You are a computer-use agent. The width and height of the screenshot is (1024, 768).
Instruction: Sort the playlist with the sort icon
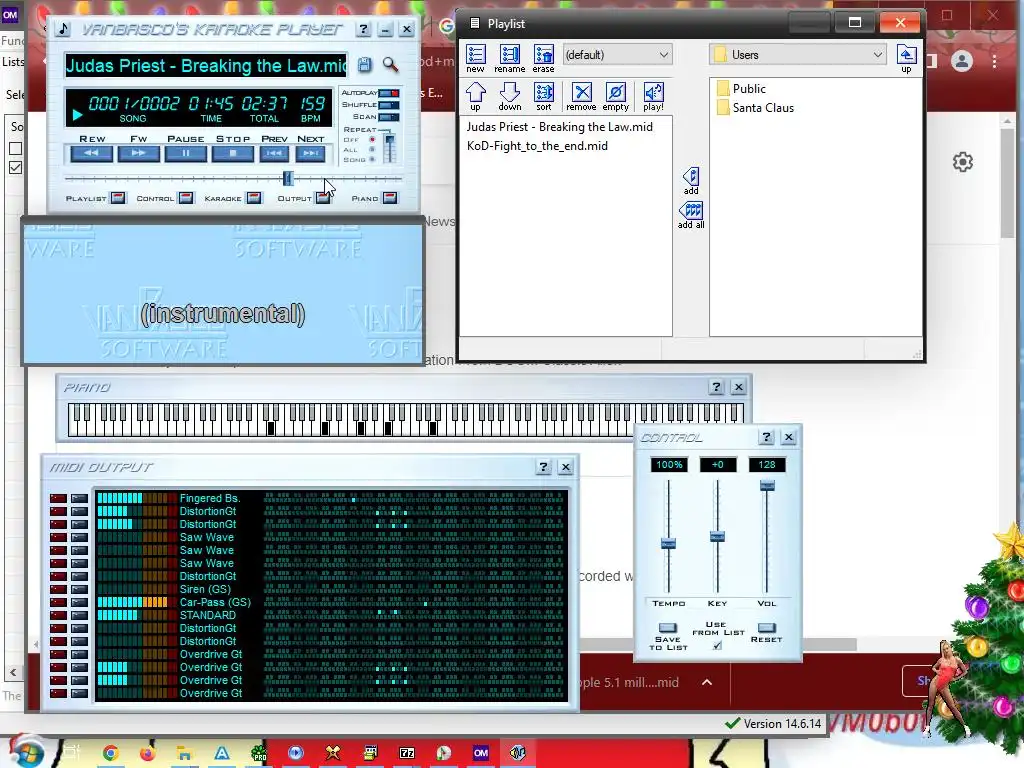[x=543, y=97]
